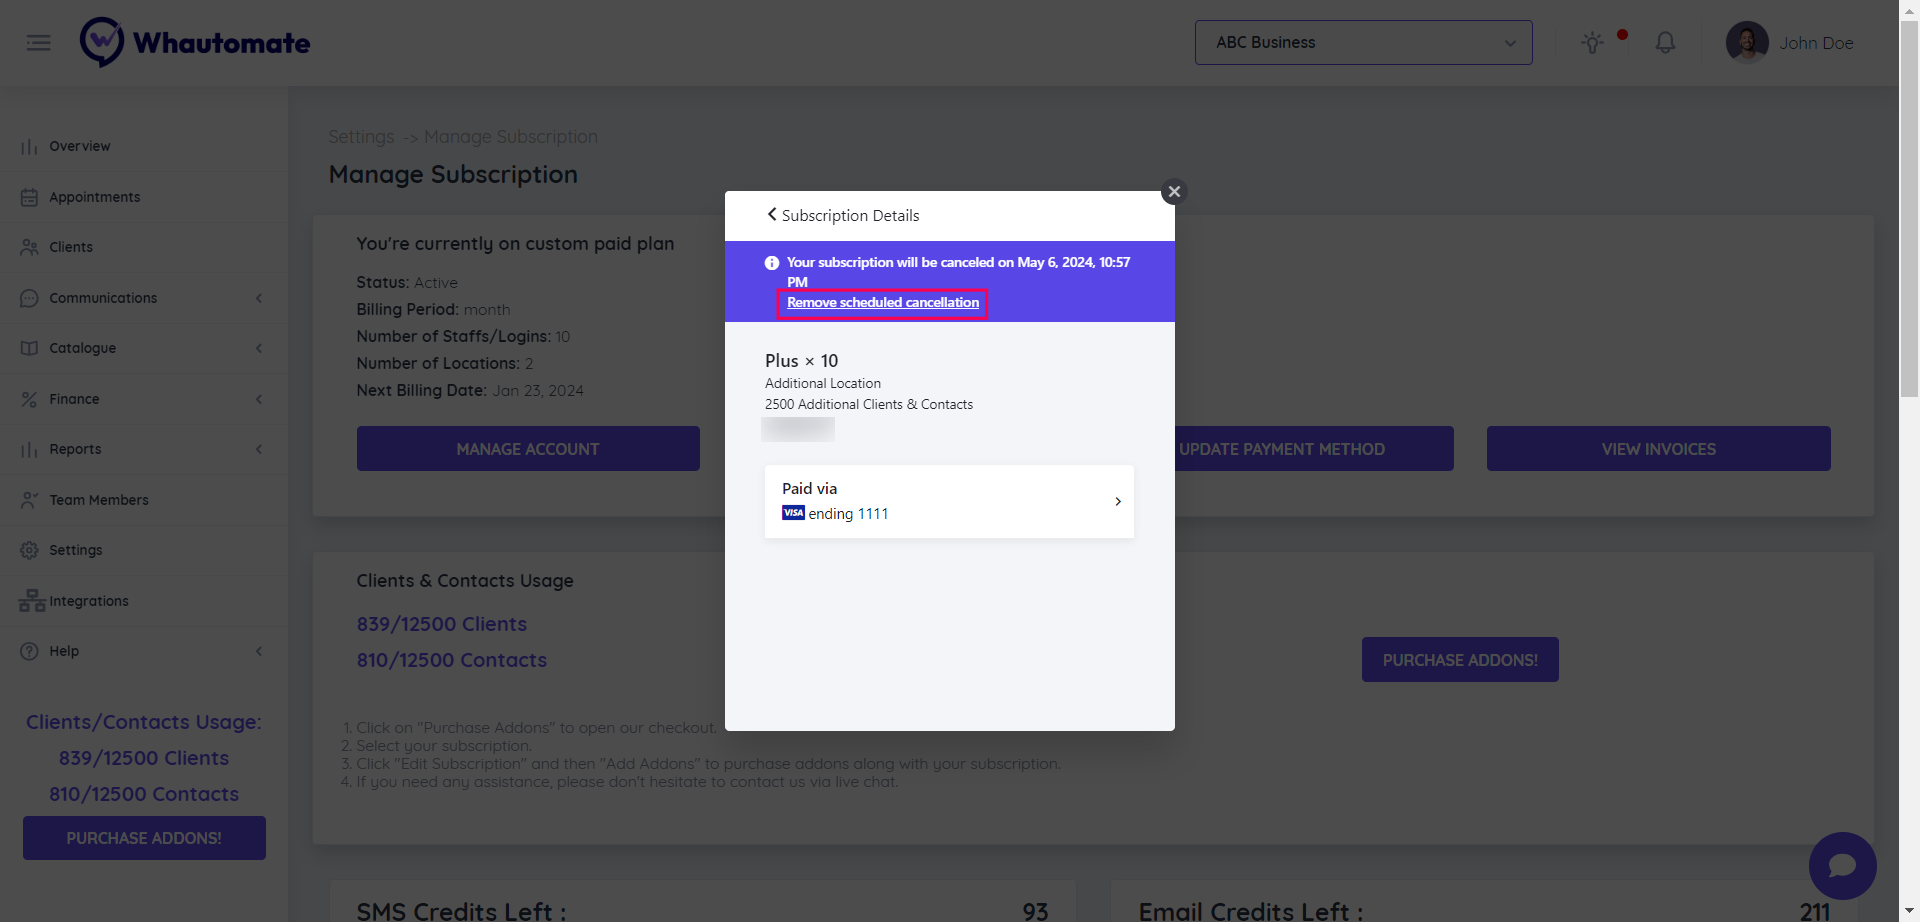Viewport: 1920px width, 922px height.
Task: Click the lightbulb ideas icon
Action: coord(1592,43)
